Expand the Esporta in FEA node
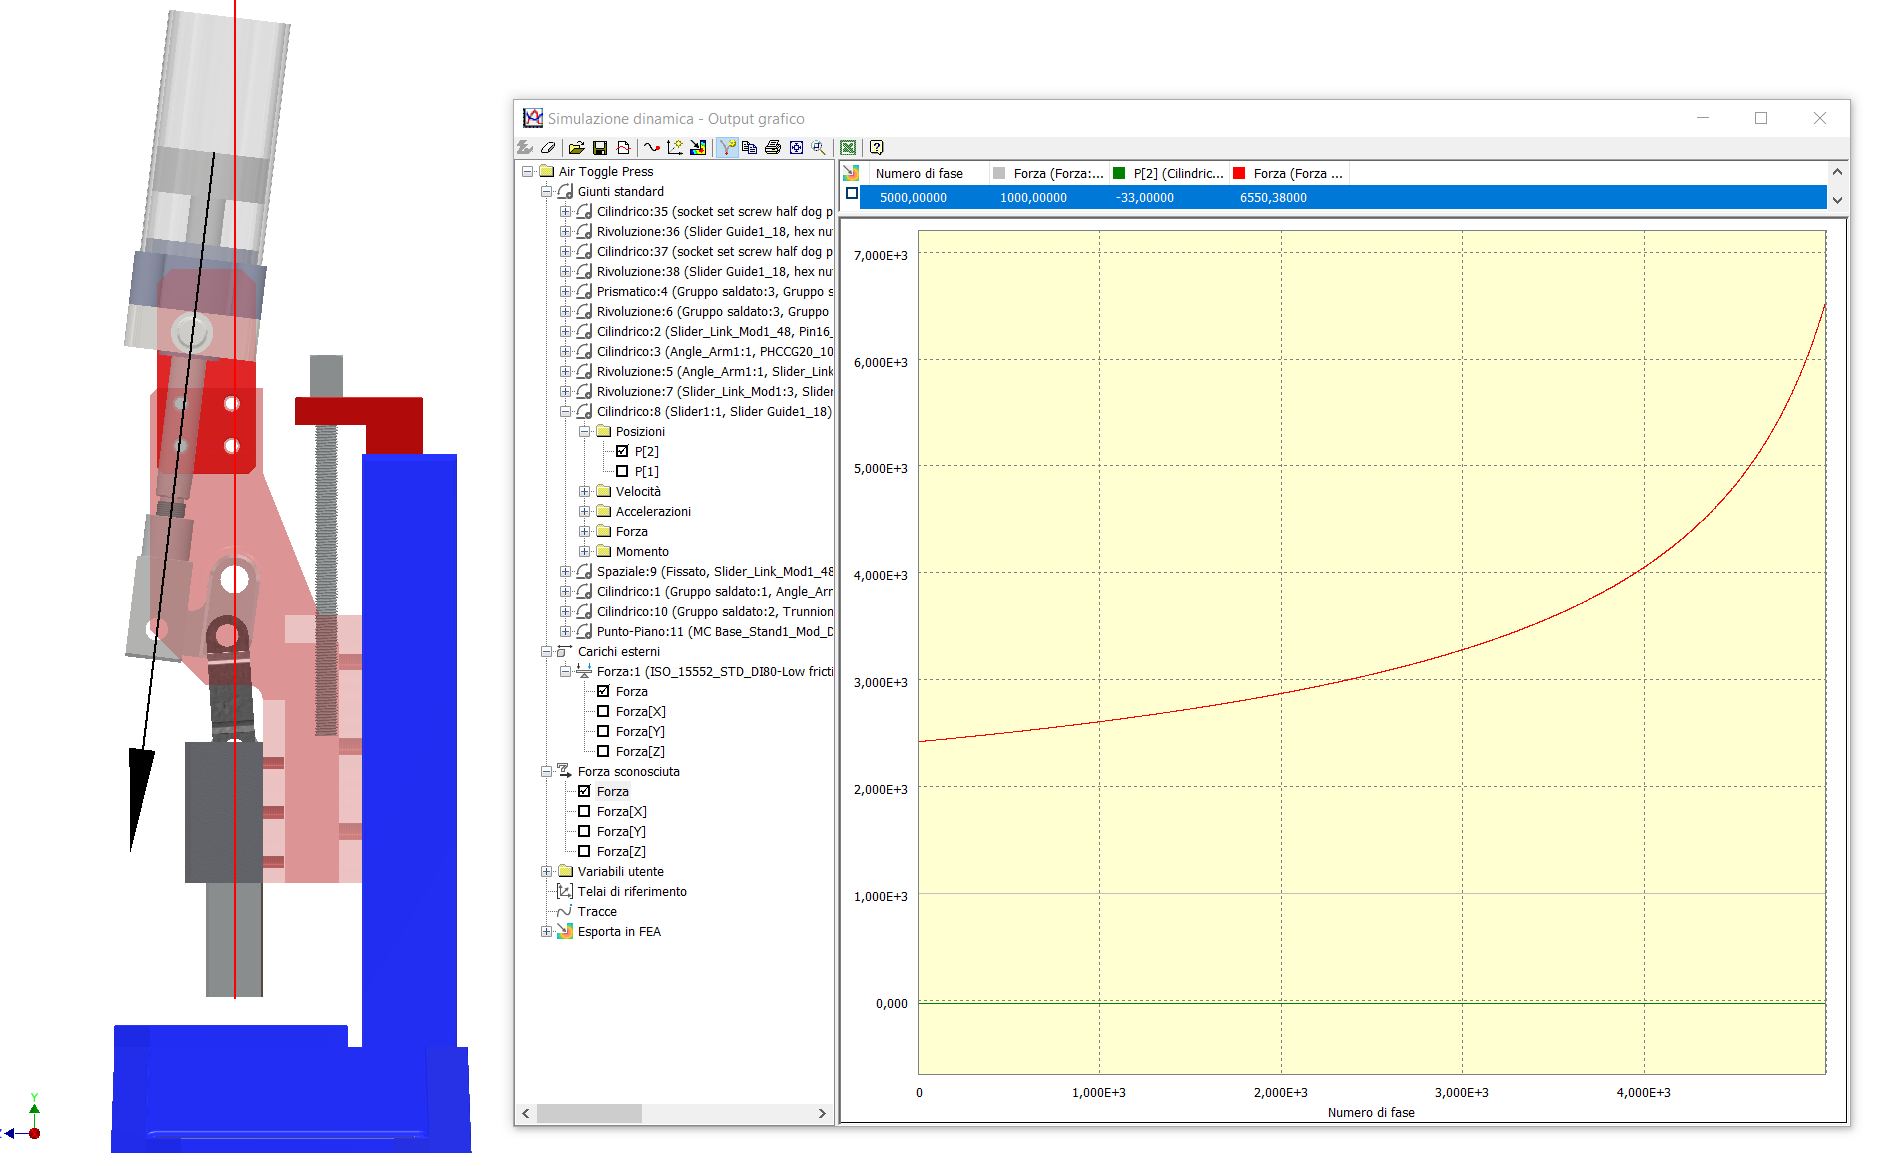This screenshot has height=1166, width=1880. point(546,931)
